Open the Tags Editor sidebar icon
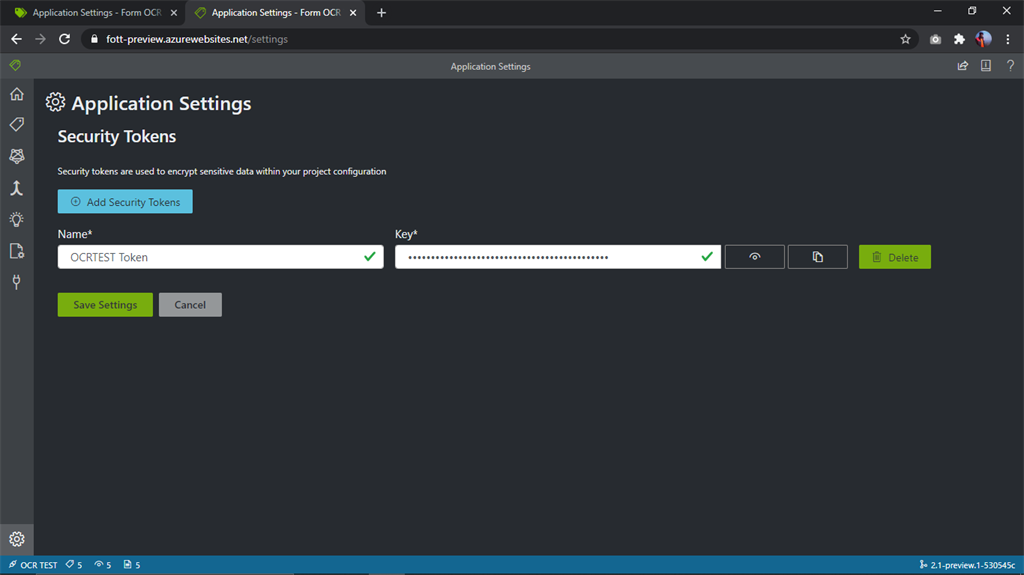Image resolution: width=1024 pixels, height=575 pixels. point(16,124)
